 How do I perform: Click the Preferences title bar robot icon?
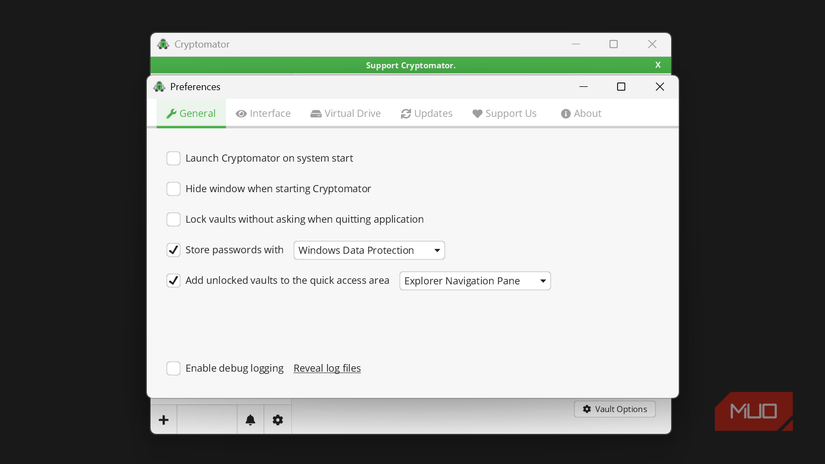pos(159,87)
